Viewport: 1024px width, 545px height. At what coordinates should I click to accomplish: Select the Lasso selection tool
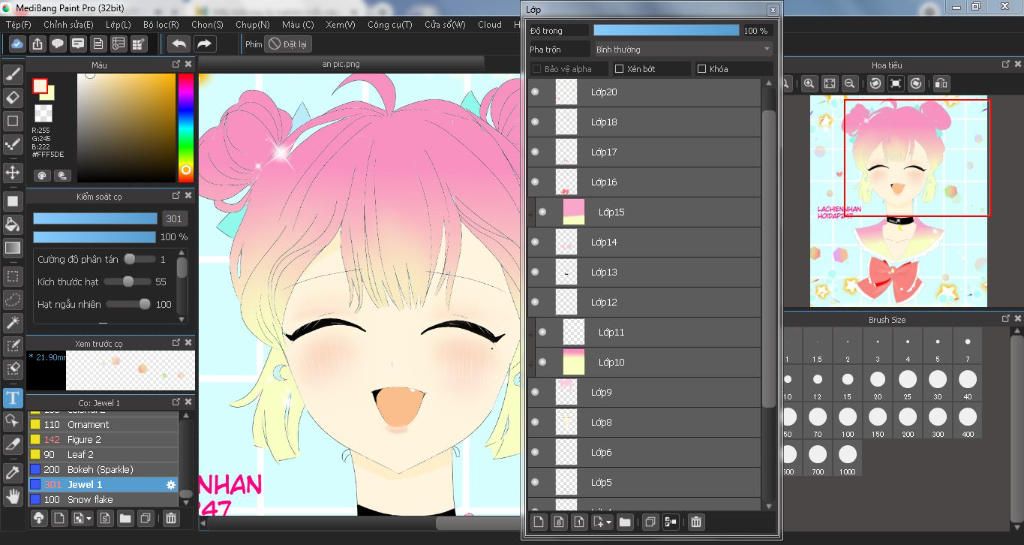click(x=12, y=300)
